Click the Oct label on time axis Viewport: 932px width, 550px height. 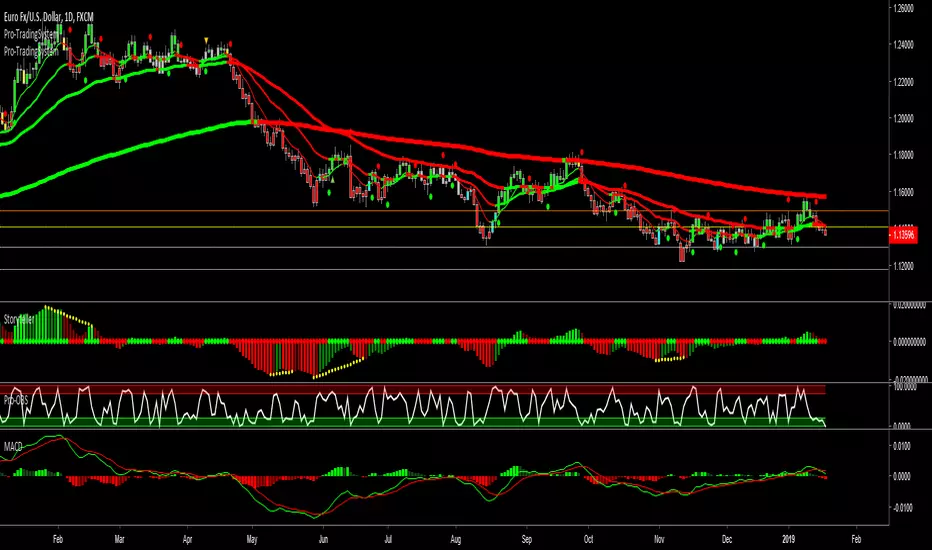(x=588, y=539)
